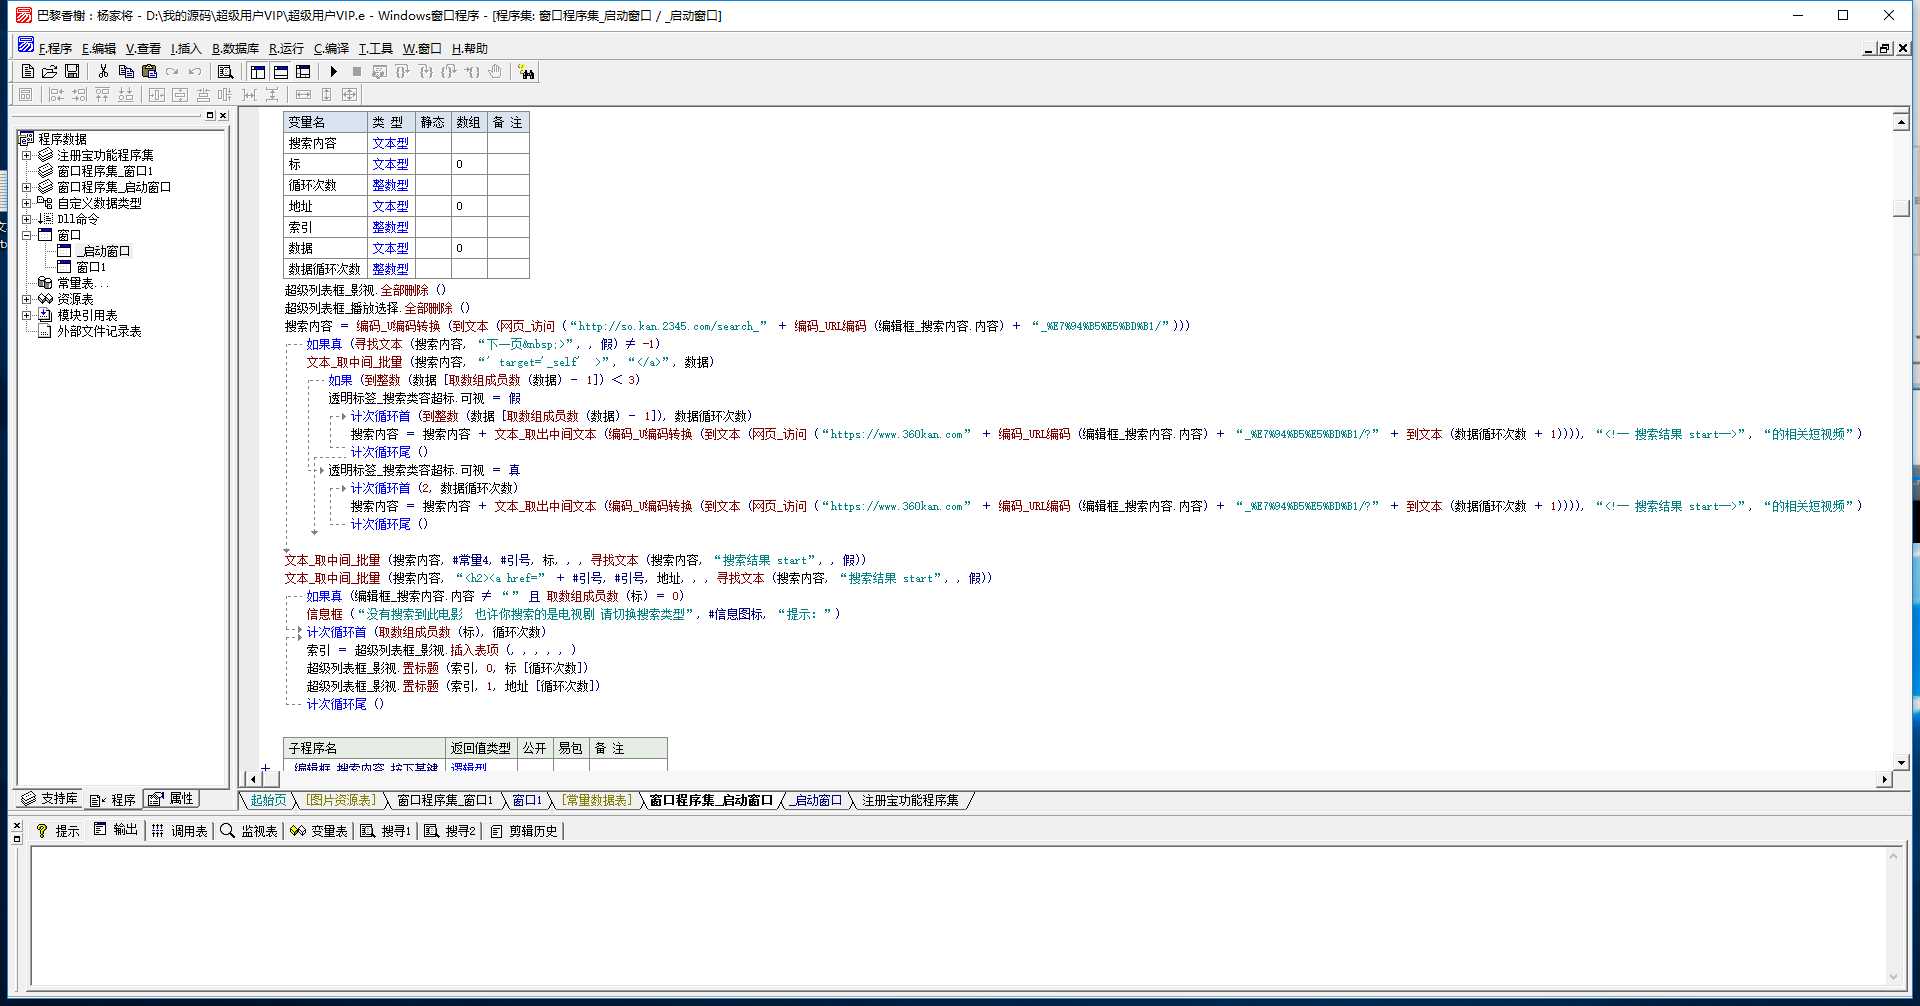Image resolution: width=1920 pixels, height=1006 pixels.
Task: Click 文本型 type of 搜索内容 variable
Action: 391,143
